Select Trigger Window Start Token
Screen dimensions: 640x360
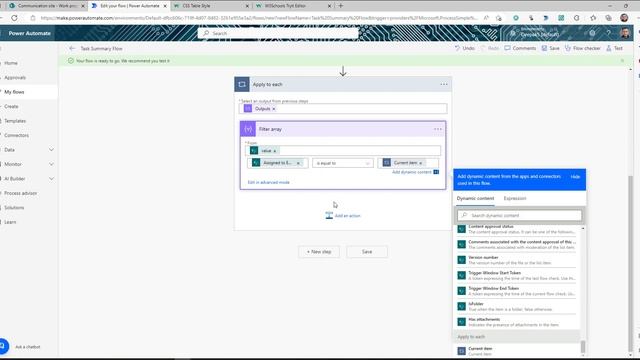coord(517,276)
